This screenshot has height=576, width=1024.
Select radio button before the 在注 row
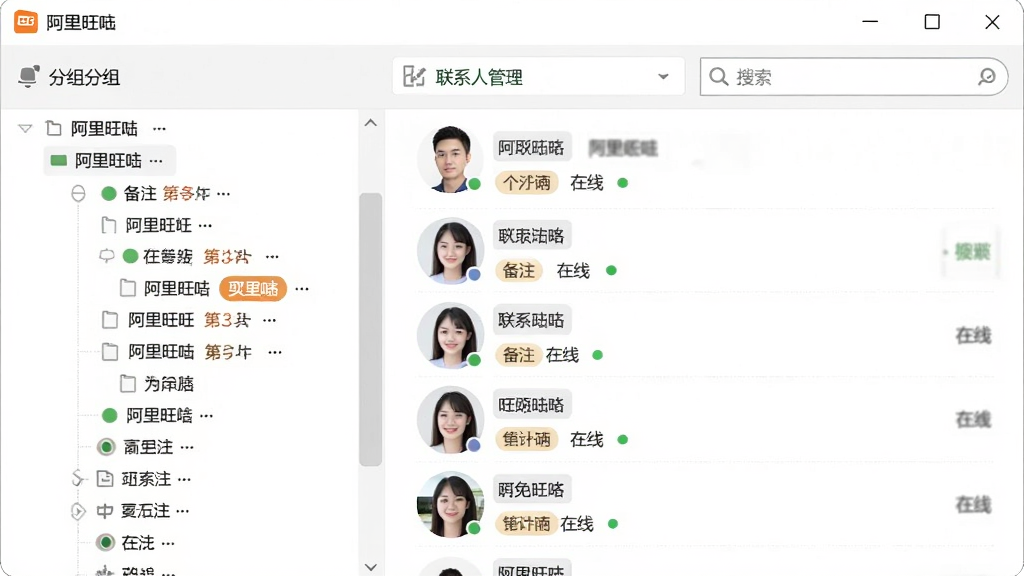click(105, 542)
